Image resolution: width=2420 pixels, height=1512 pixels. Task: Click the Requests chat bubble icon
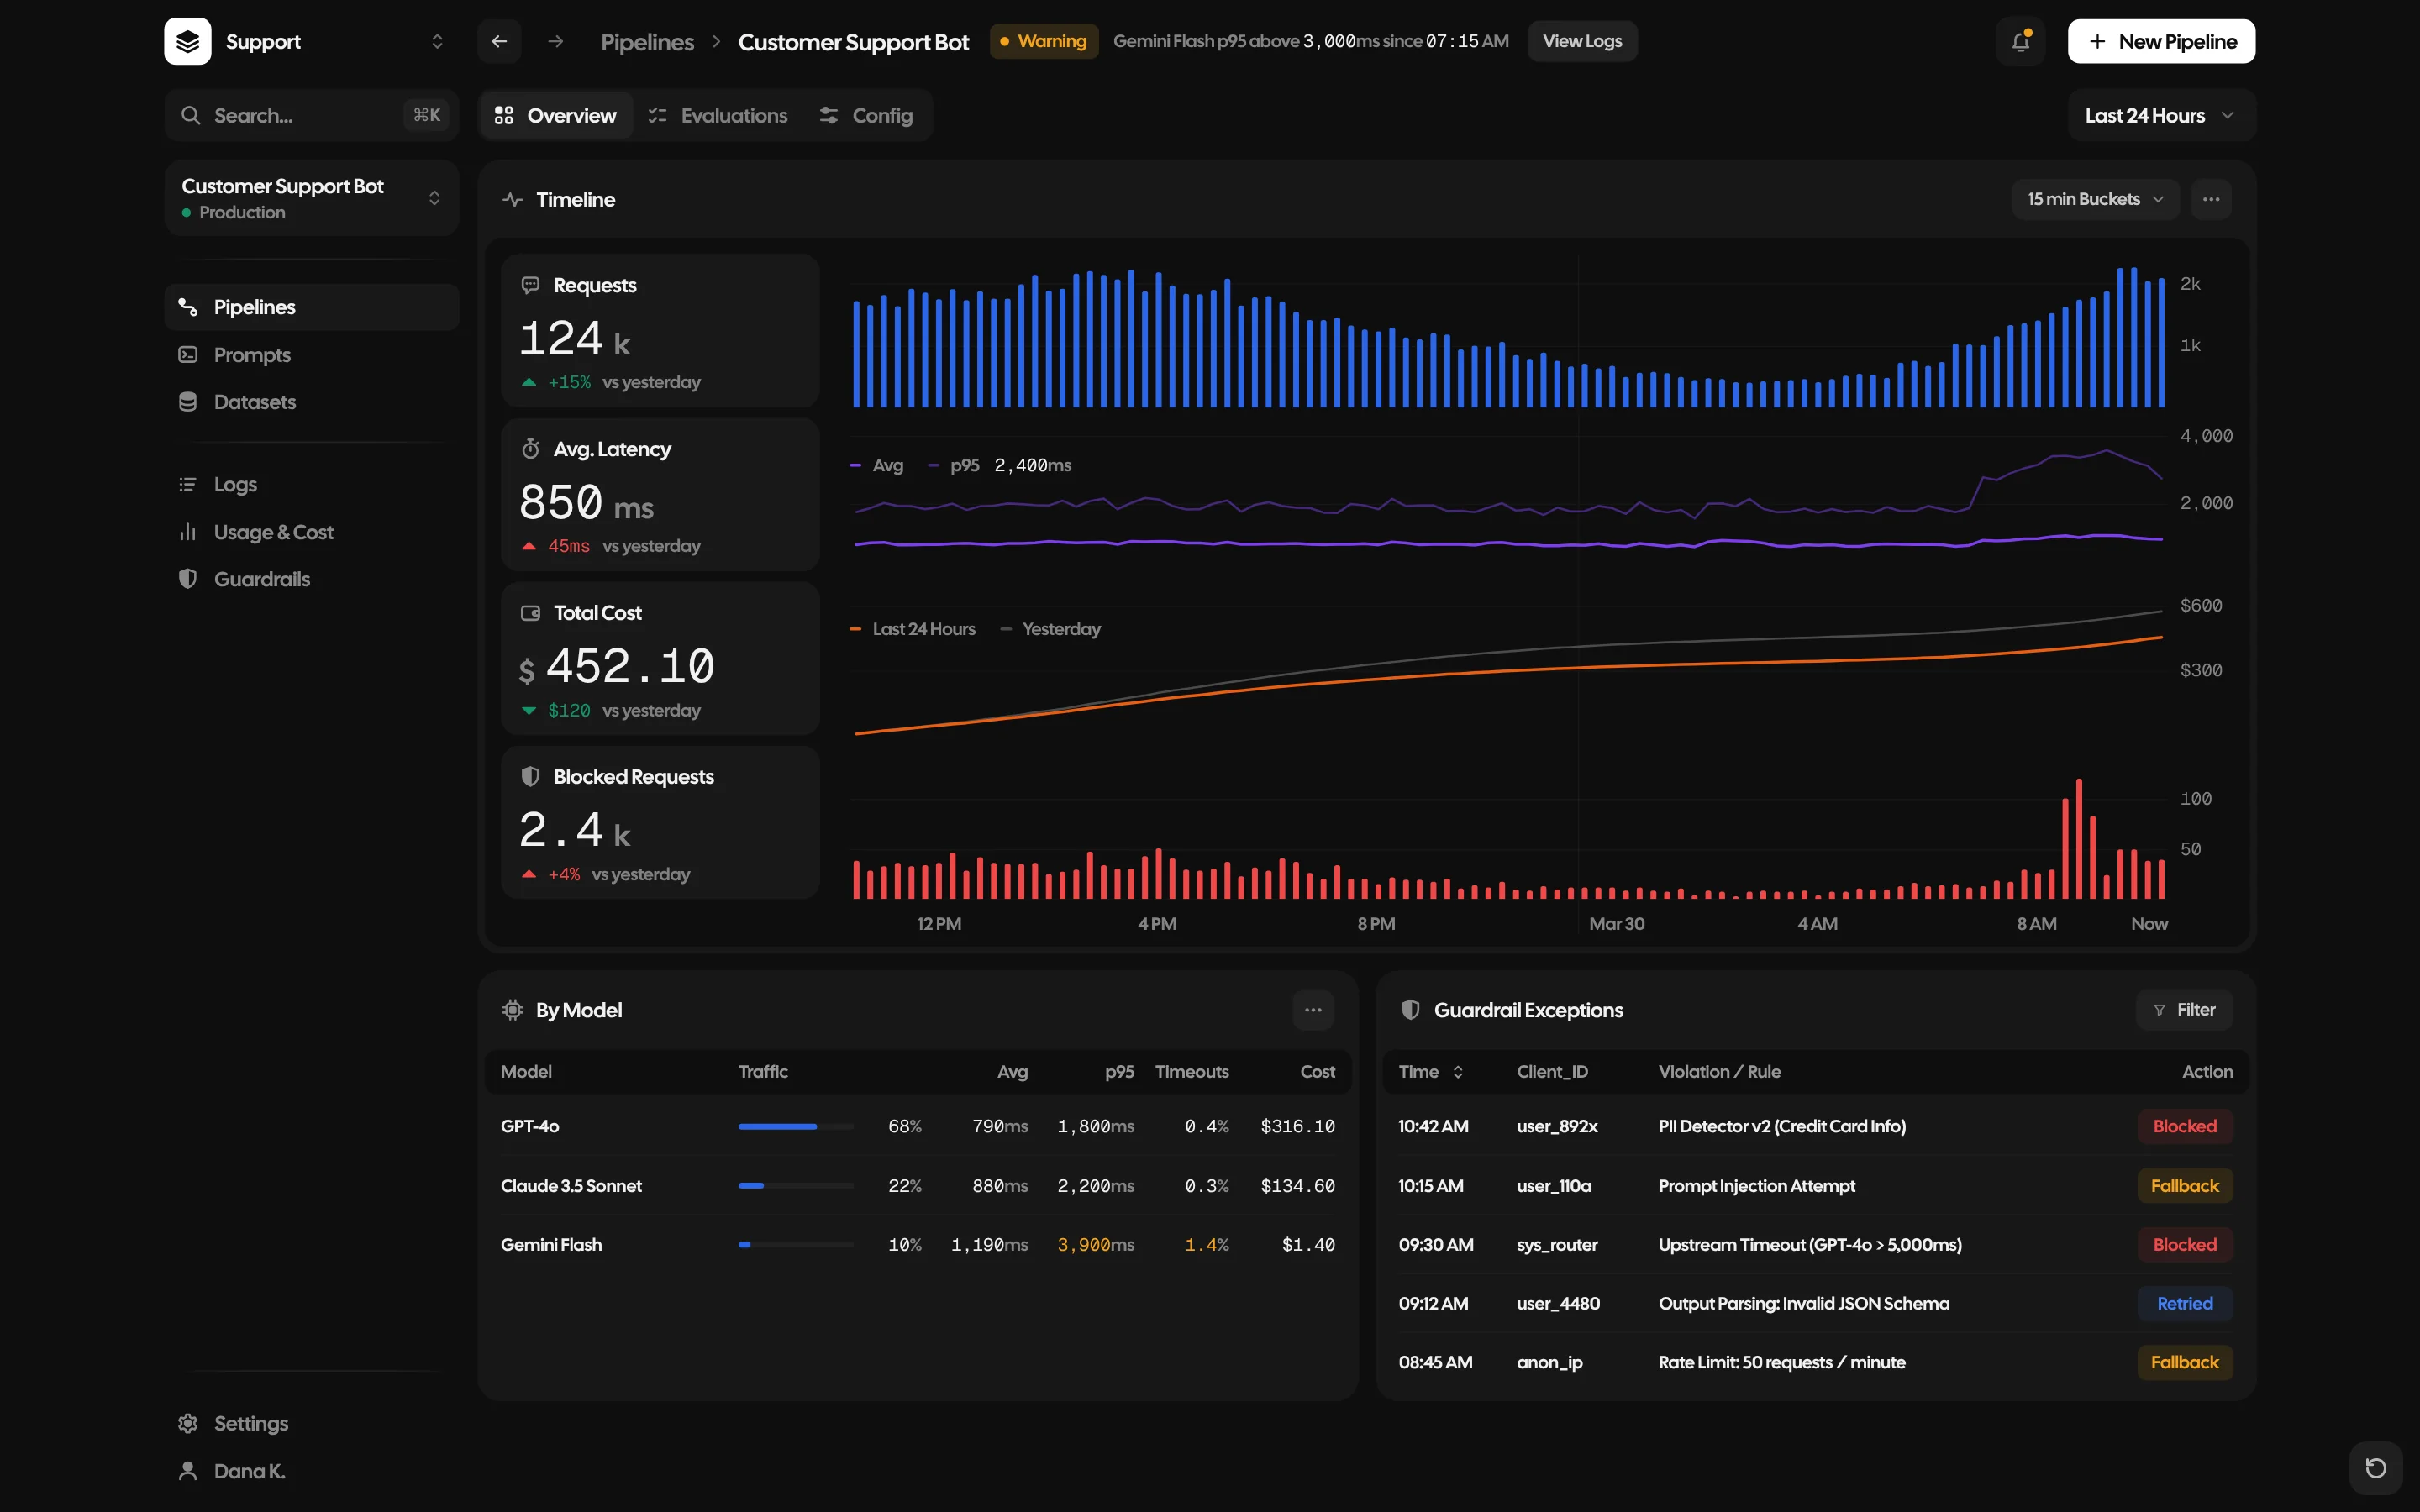[531, 285]
